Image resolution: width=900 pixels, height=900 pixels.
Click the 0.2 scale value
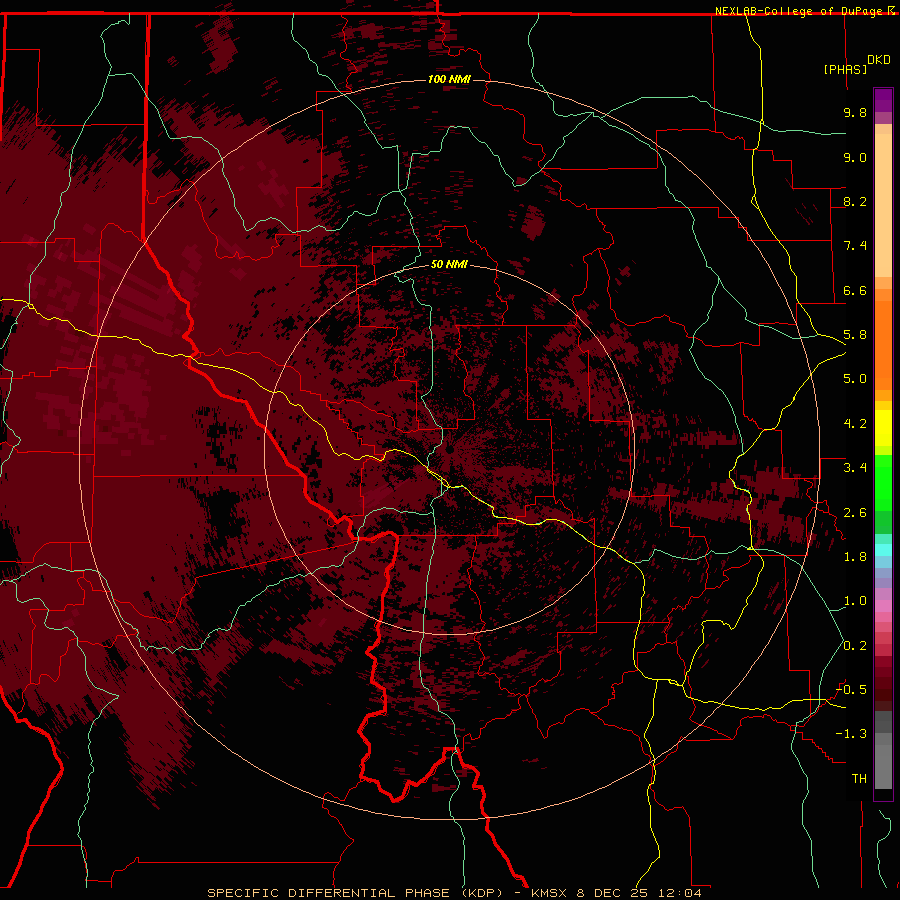855,646
